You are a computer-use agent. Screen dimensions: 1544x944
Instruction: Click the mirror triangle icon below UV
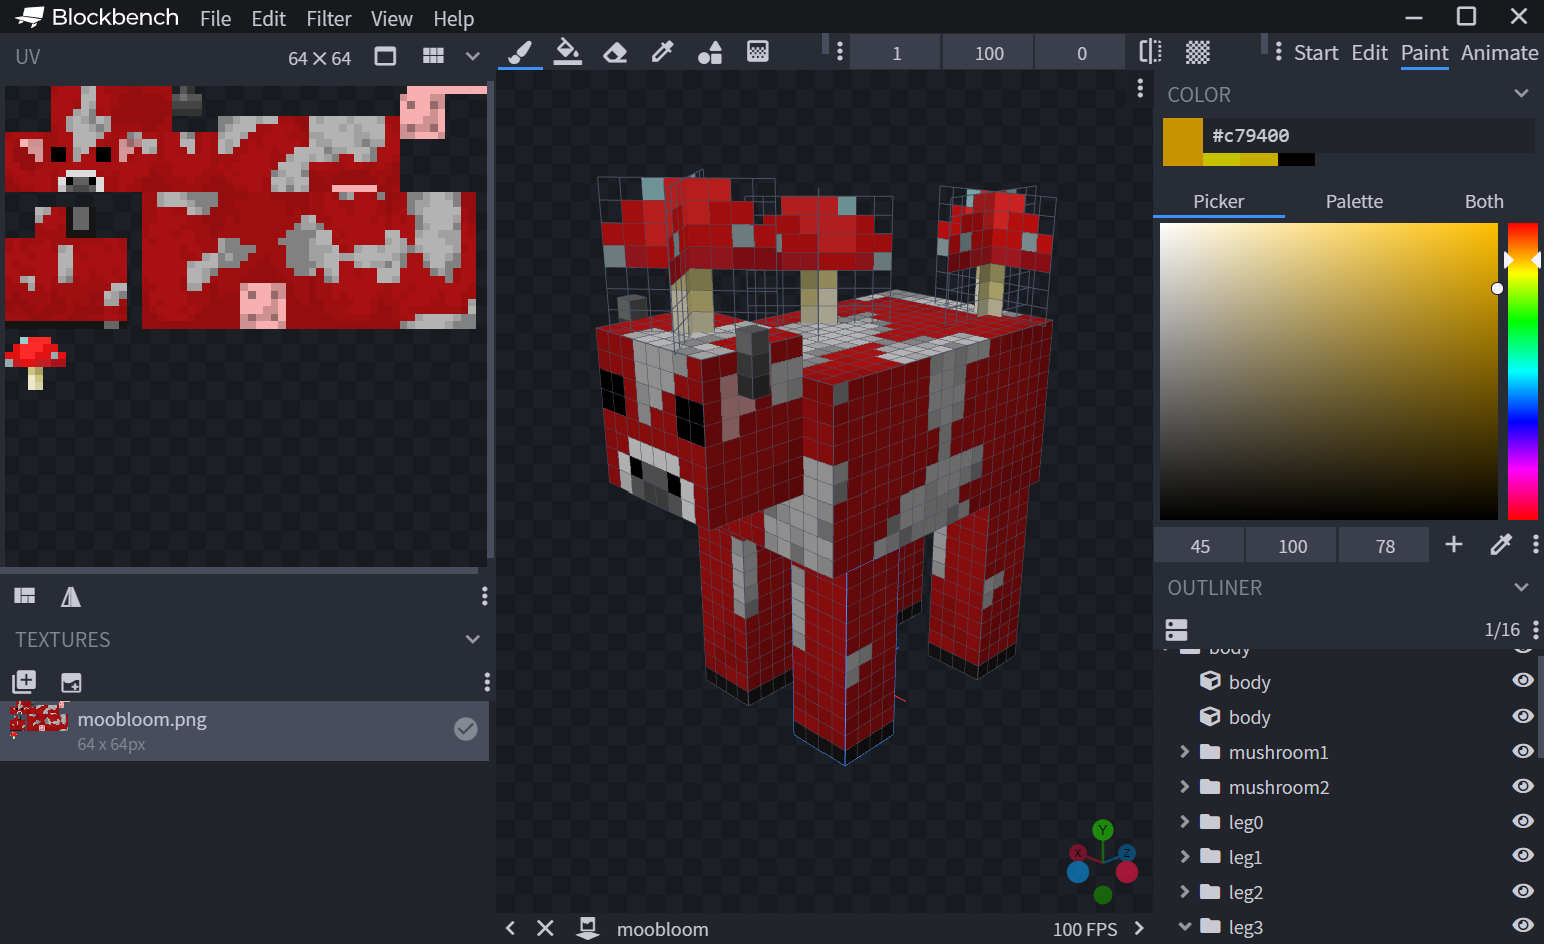[x=70, y=597]
